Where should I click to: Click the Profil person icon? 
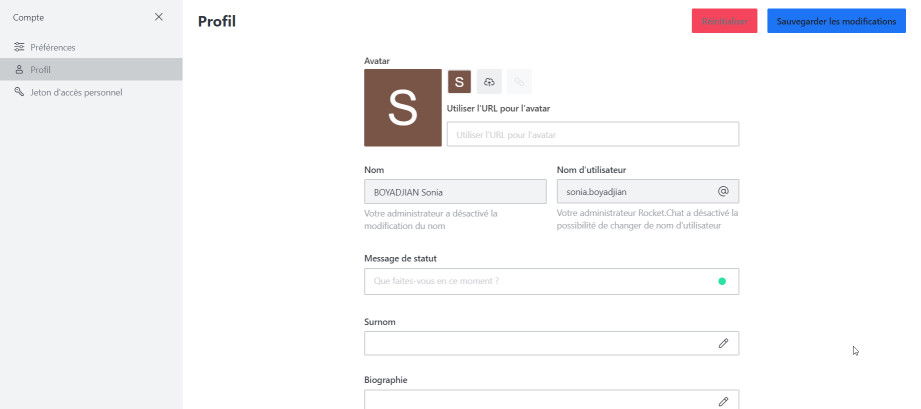click(x=19, y=69)
